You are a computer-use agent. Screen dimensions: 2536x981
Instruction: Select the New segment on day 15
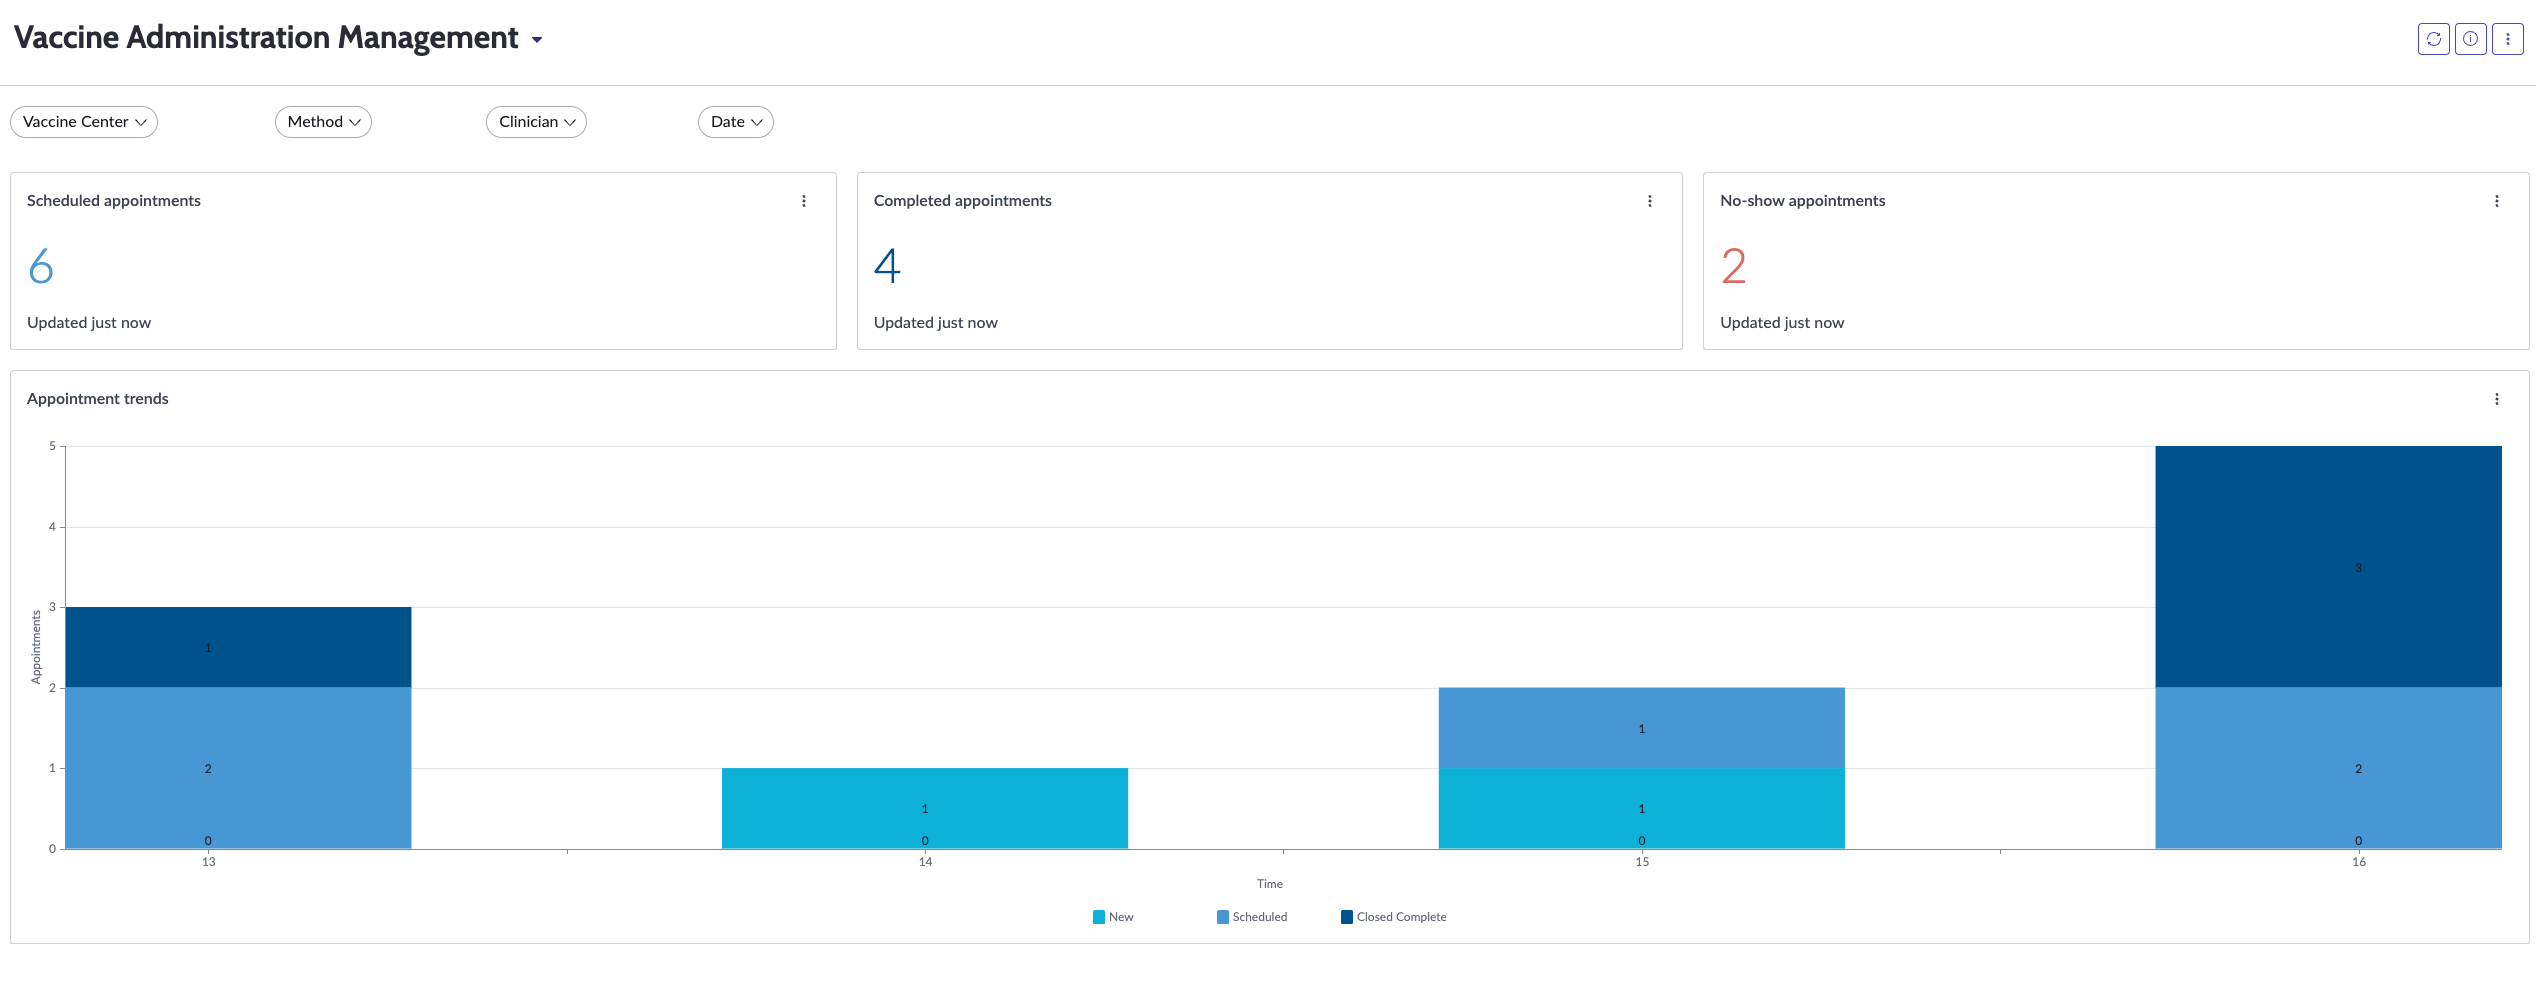pyautogui.click(x=1642, y=808)
